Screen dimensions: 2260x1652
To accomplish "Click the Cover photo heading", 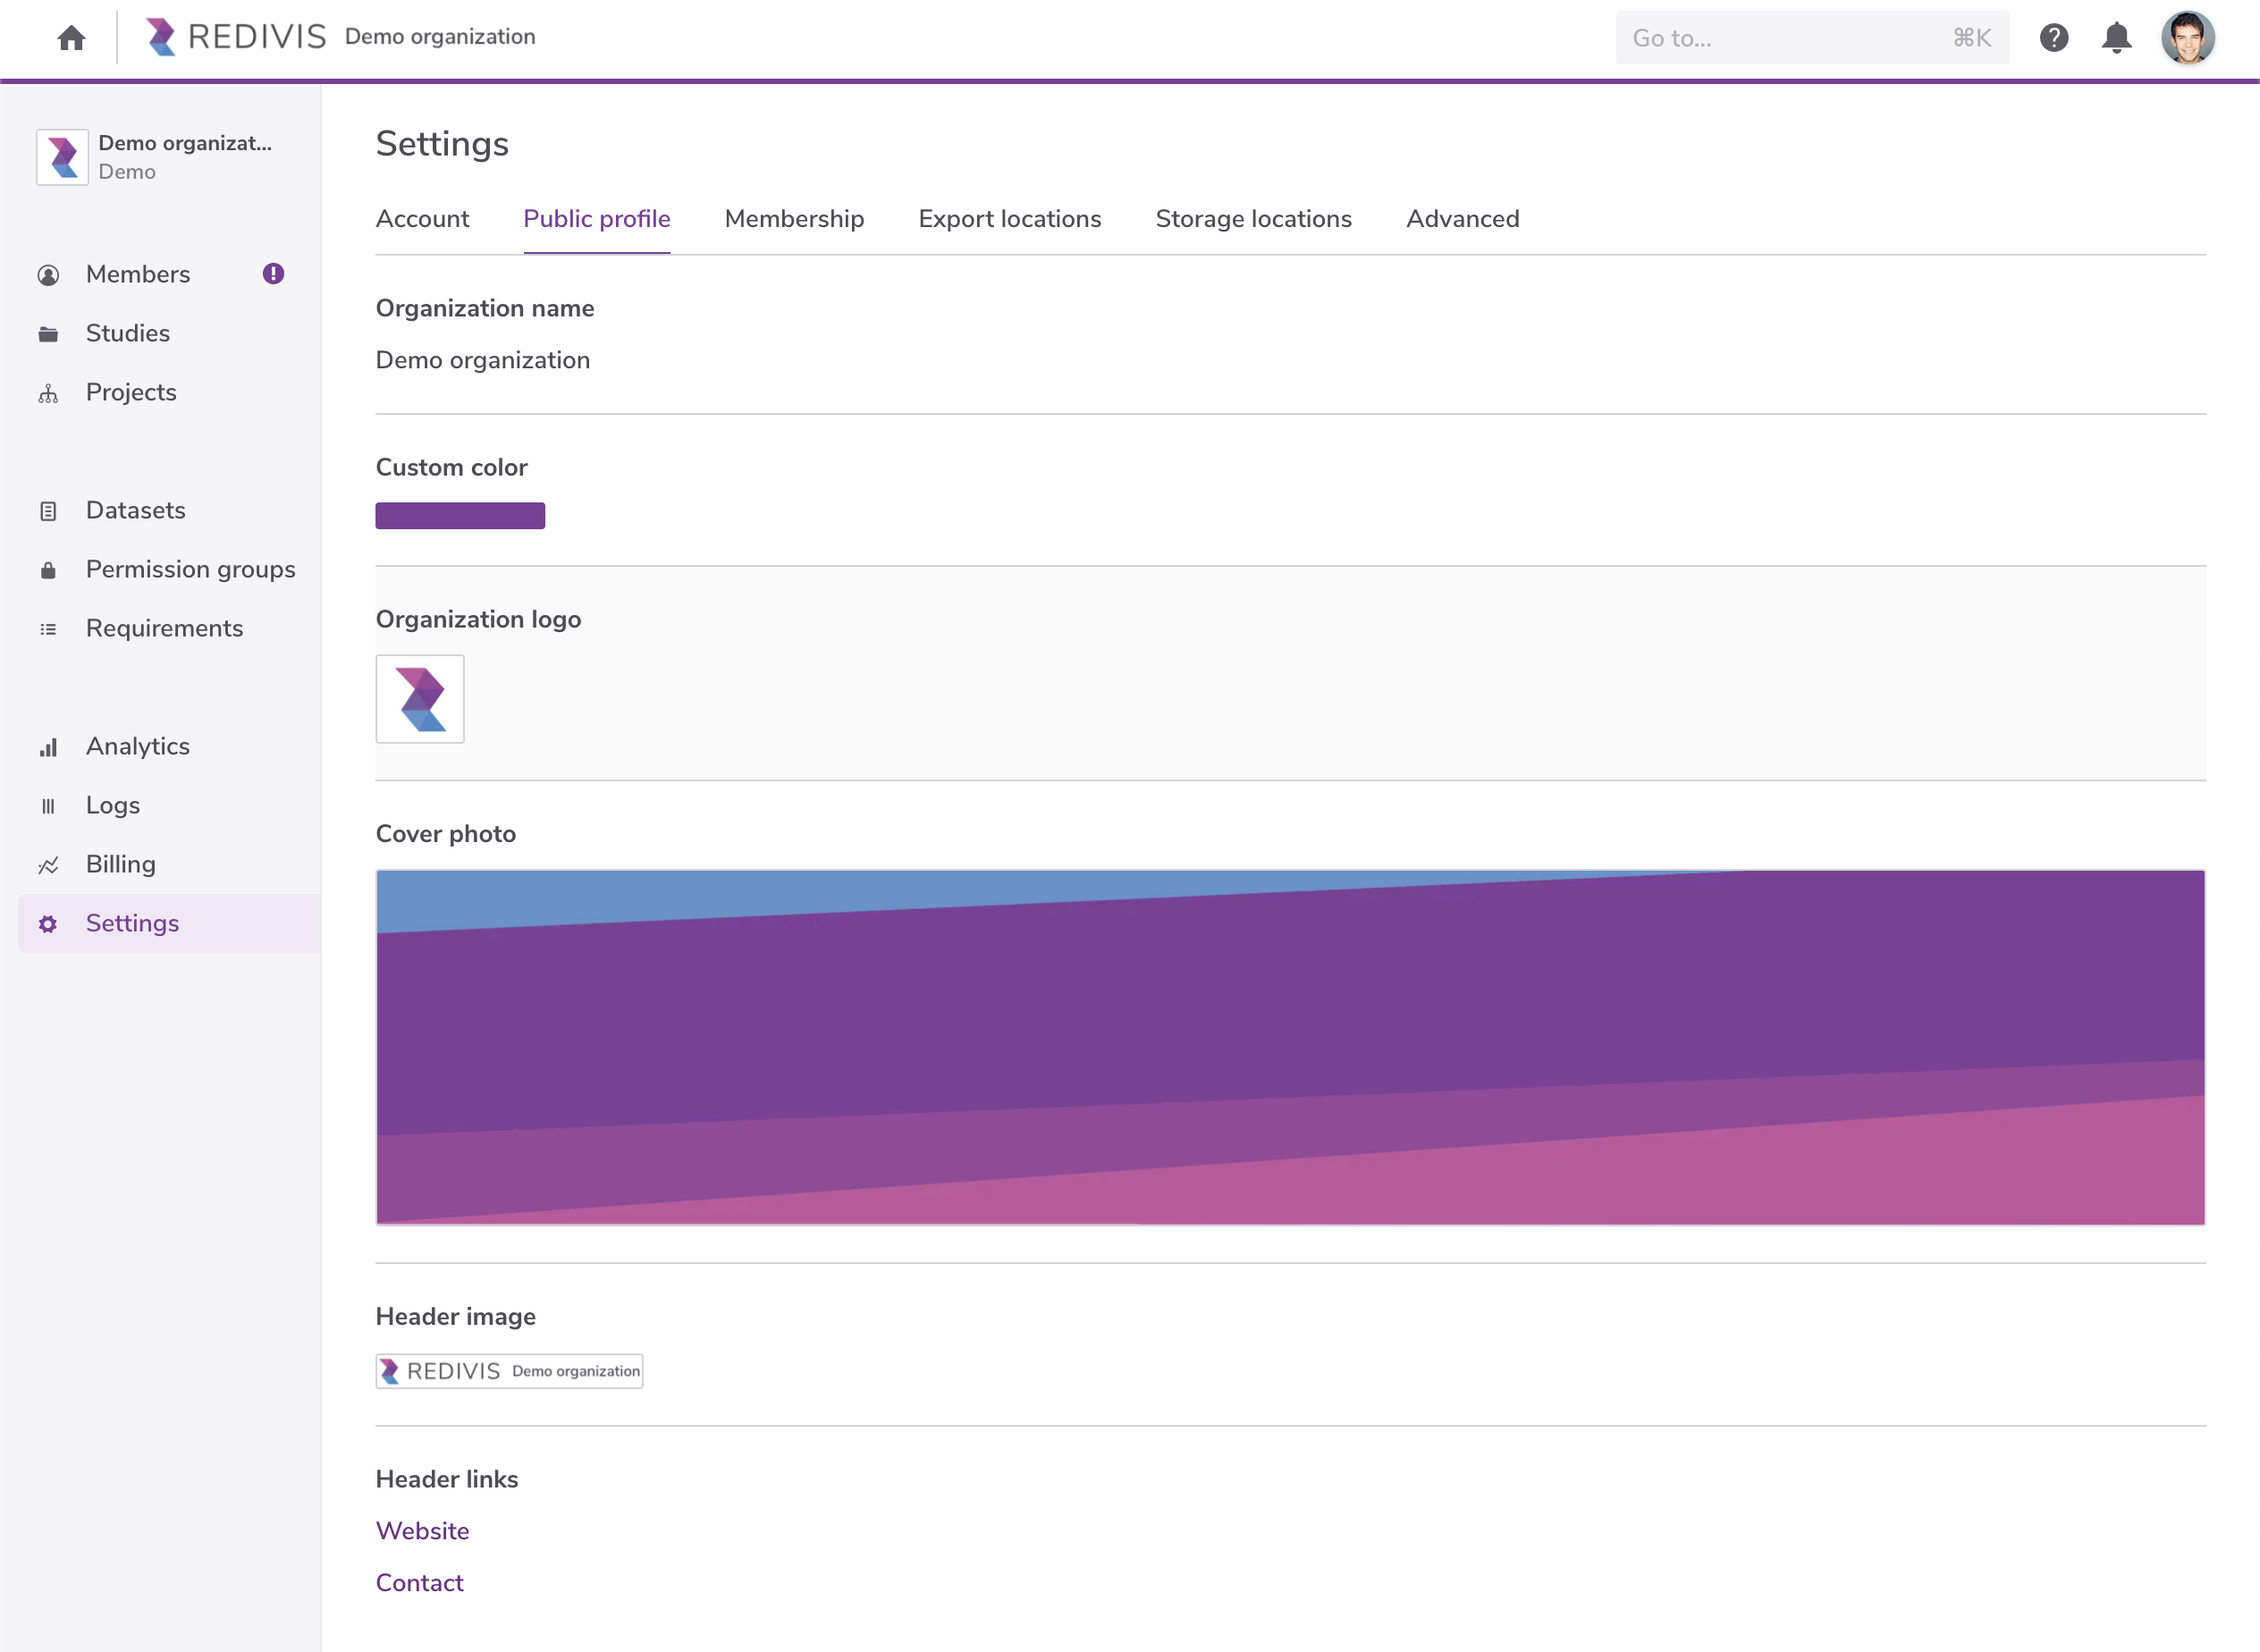I will [445, 834].
